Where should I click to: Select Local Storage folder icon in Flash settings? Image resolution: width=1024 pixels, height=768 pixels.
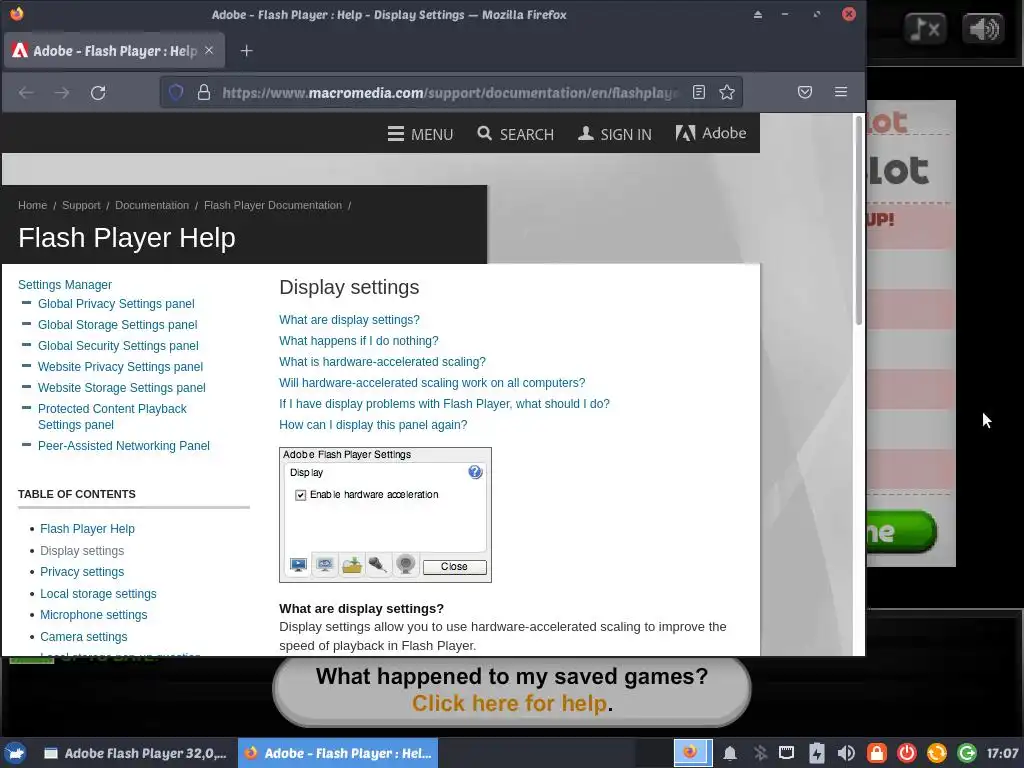352,565
